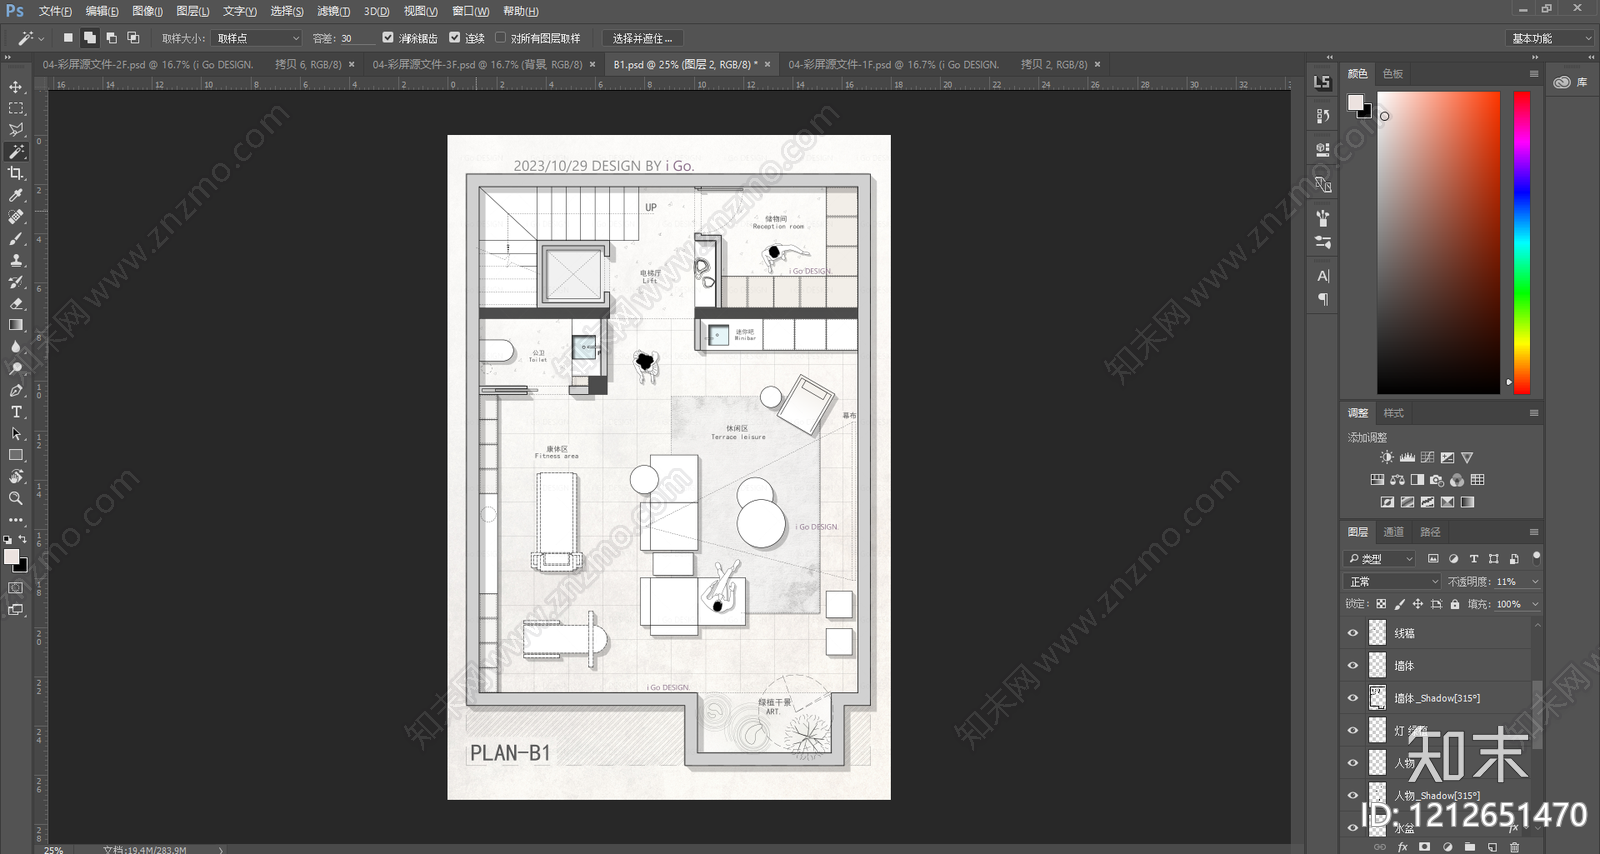This screenshot has width=1600, height=854.
Task: Hide the 墙体_Shadow[315°] layer
Action: 1353,698
